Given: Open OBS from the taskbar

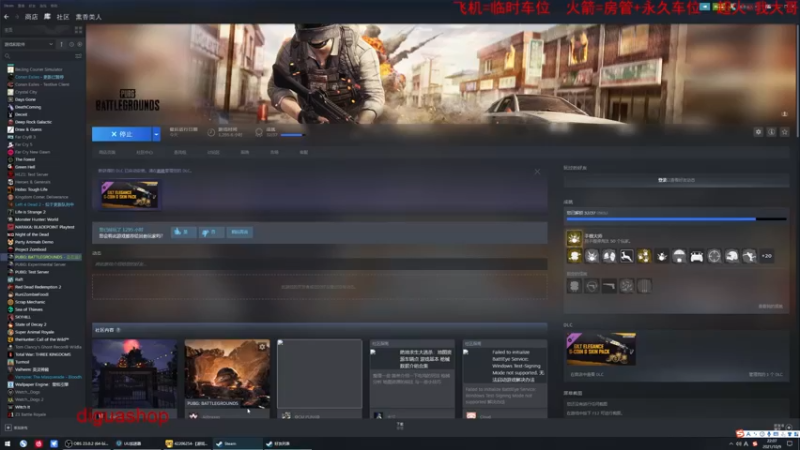Looking at the screenshot, I should (x=87, y=444).
